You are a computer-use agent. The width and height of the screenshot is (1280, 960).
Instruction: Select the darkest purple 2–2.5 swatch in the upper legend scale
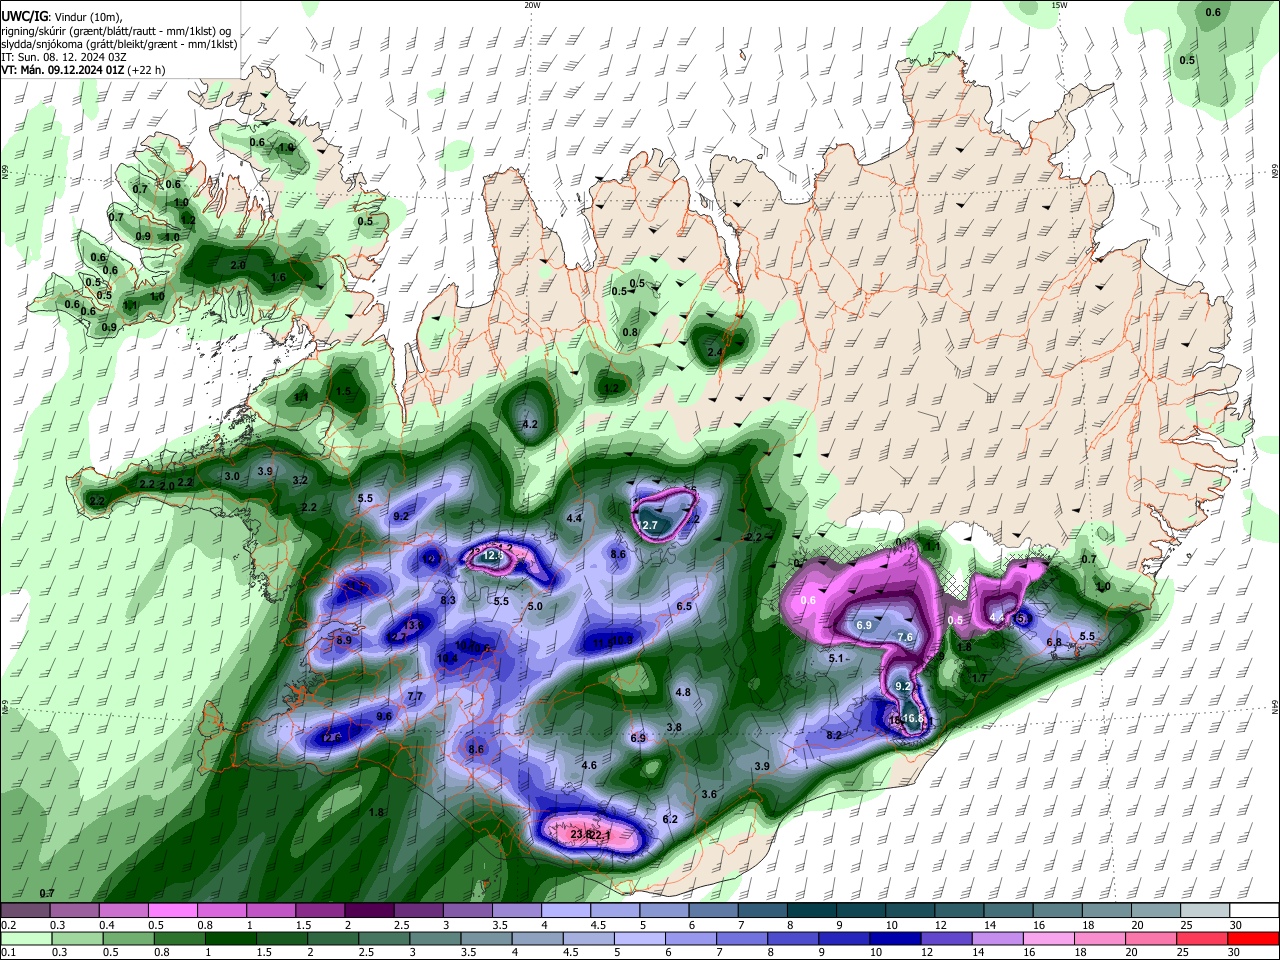368,911
